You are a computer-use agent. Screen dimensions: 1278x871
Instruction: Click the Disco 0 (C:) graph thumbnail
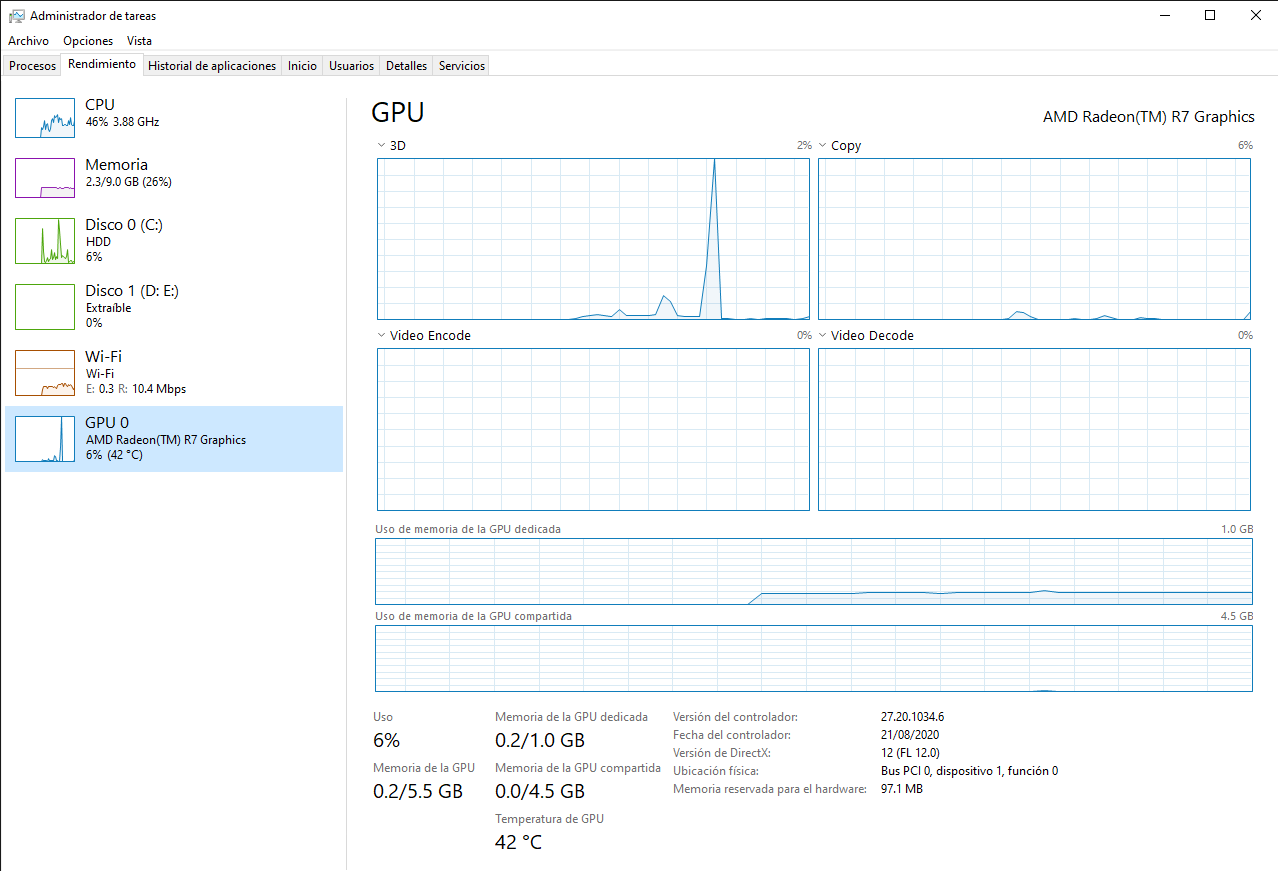pyautogui.click(x=45, y=241)
